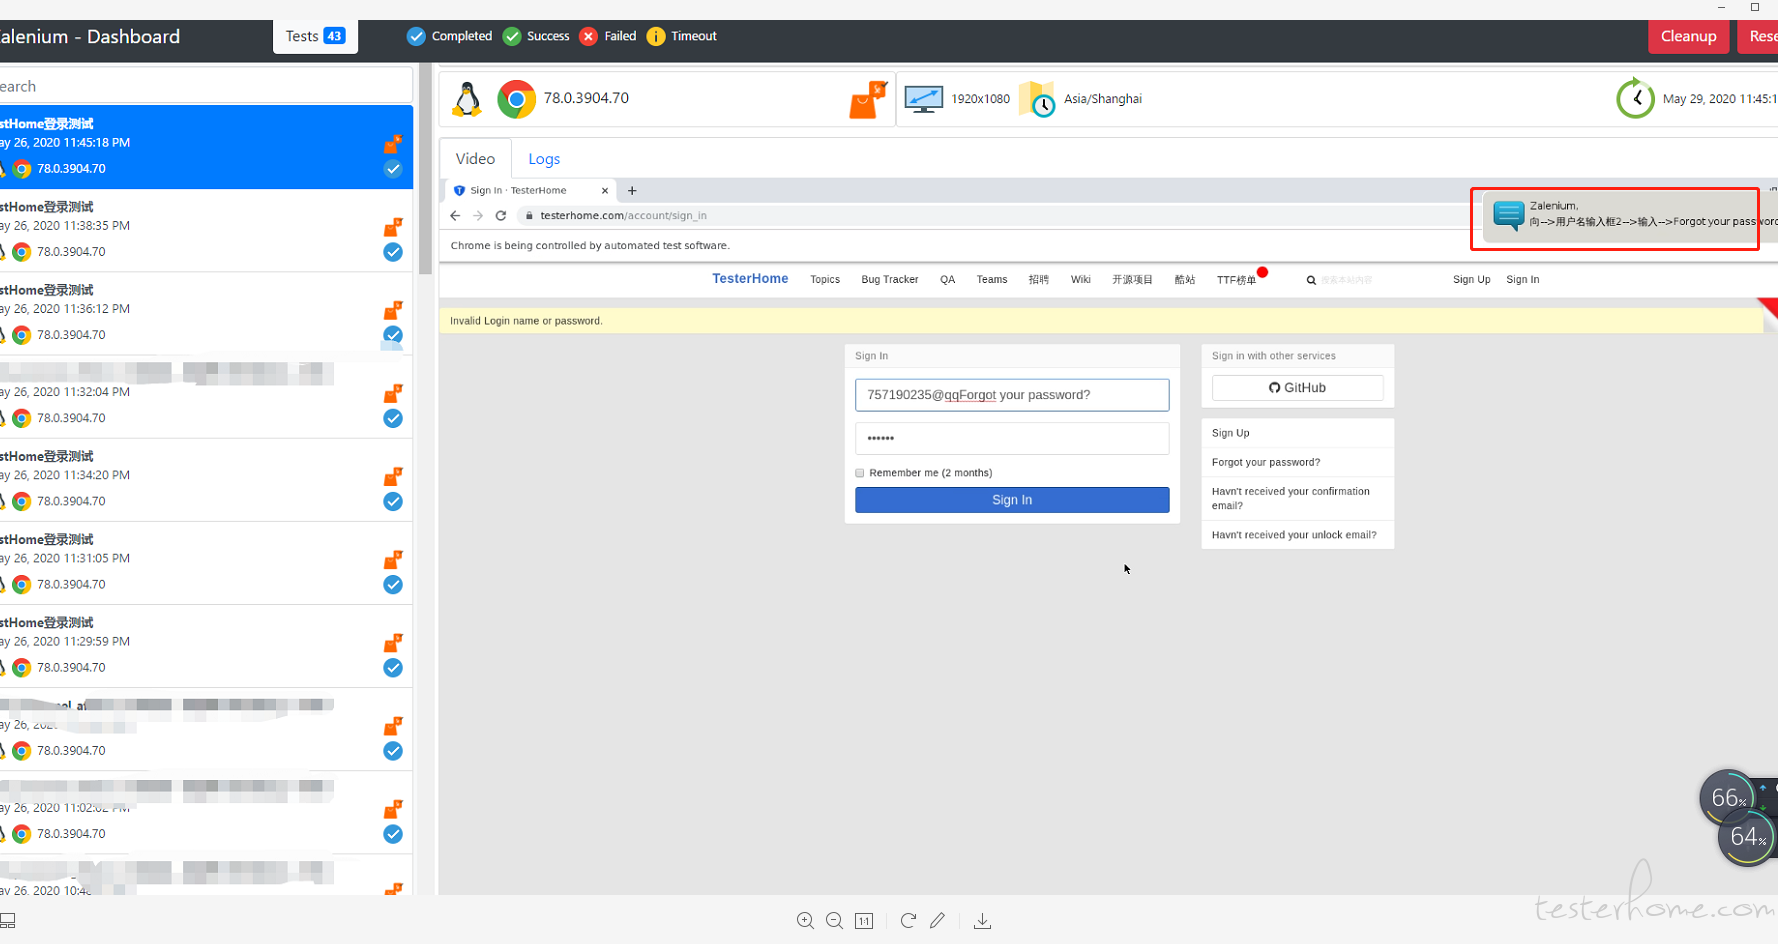Click zoom out magnifier in bottom viewer toolbar
The width and height of the screenshot is (1778, 944).
click(x=834, y=921)
